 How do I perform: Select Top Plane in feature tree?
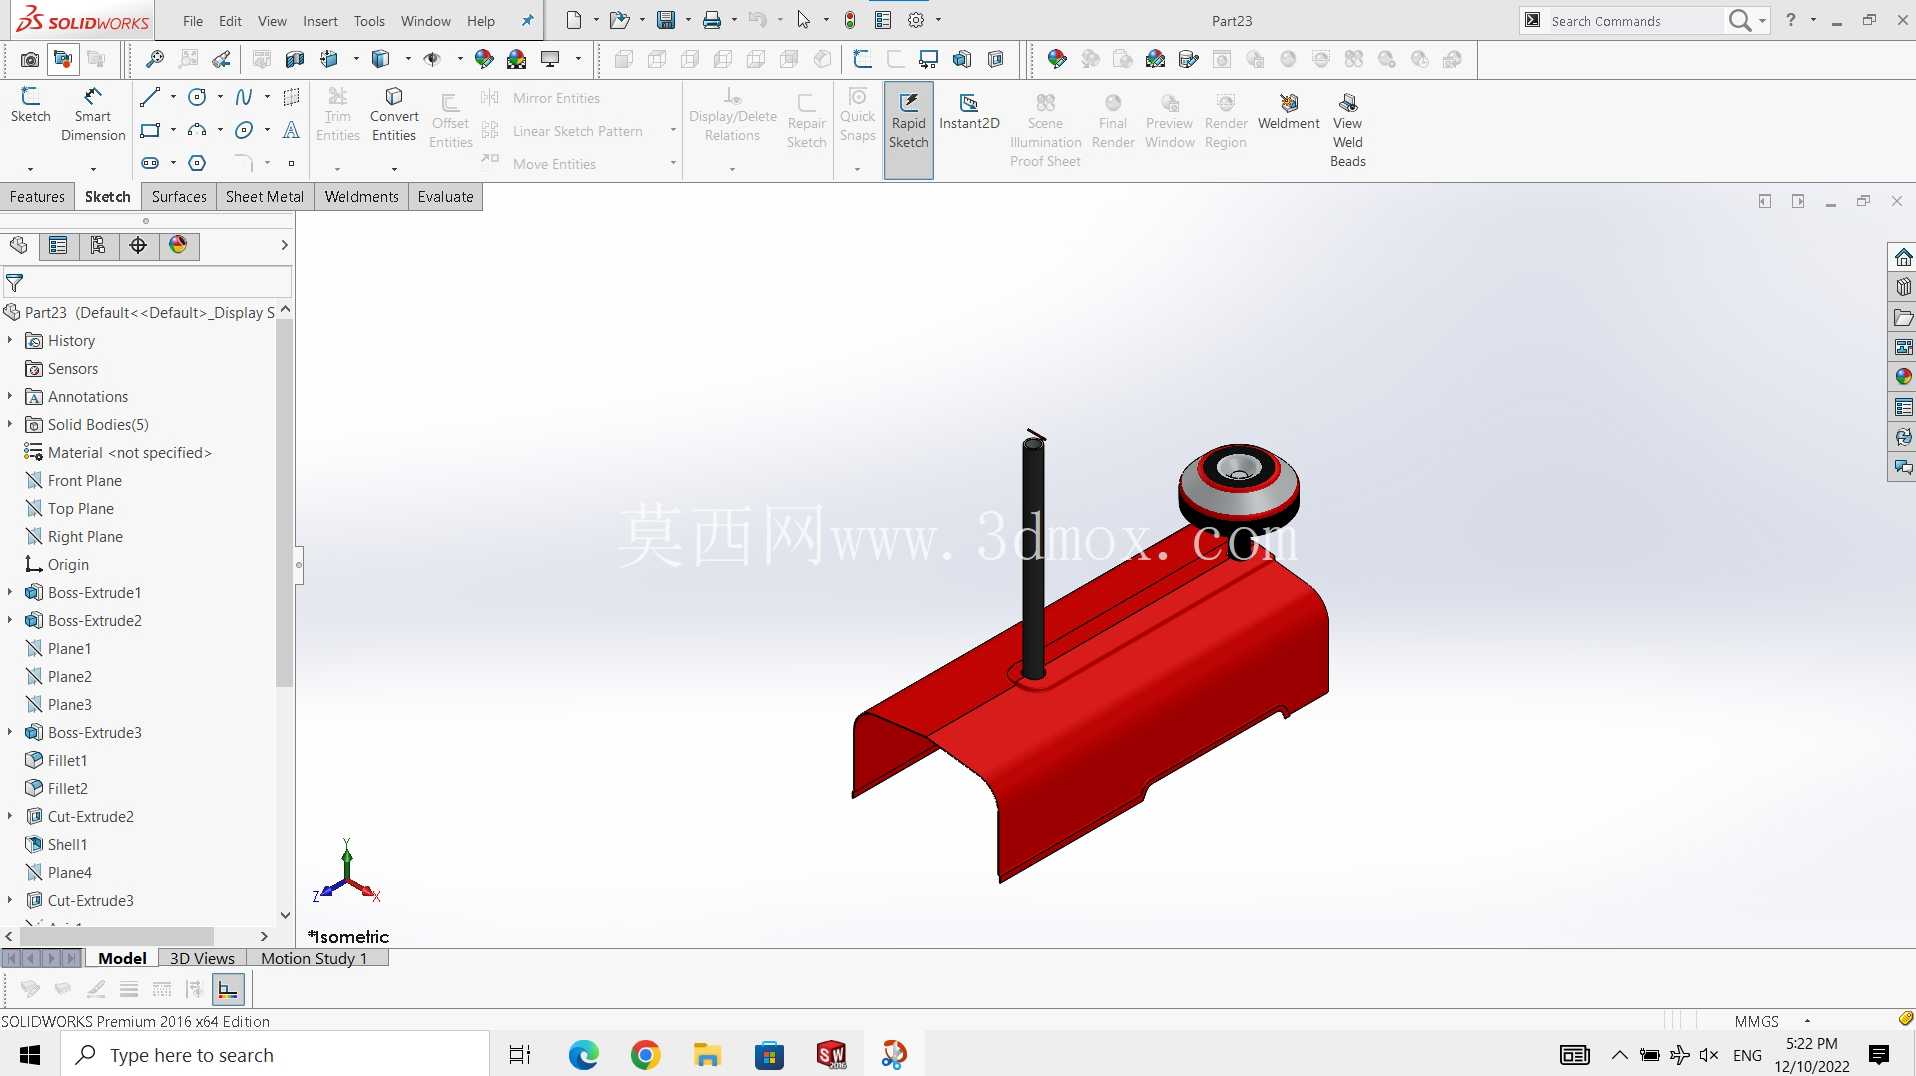pyautogui.click(x=81, y=509)
